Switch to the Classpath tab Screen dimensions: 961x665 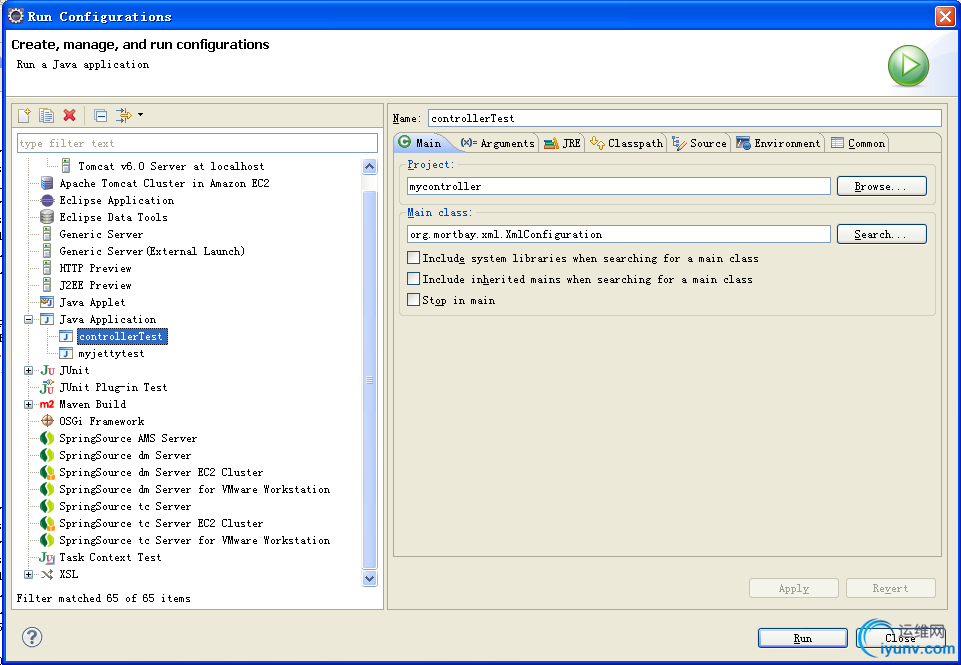click(x=626, y=143)
